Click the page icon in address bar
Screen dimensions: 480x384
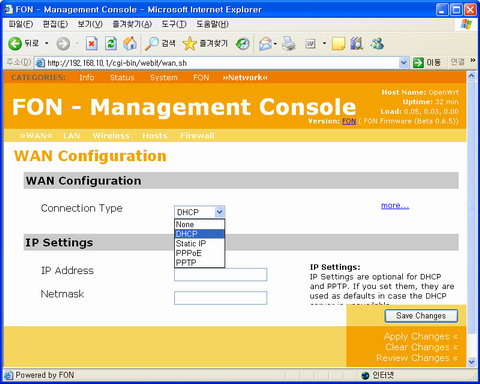click(40, 63)
